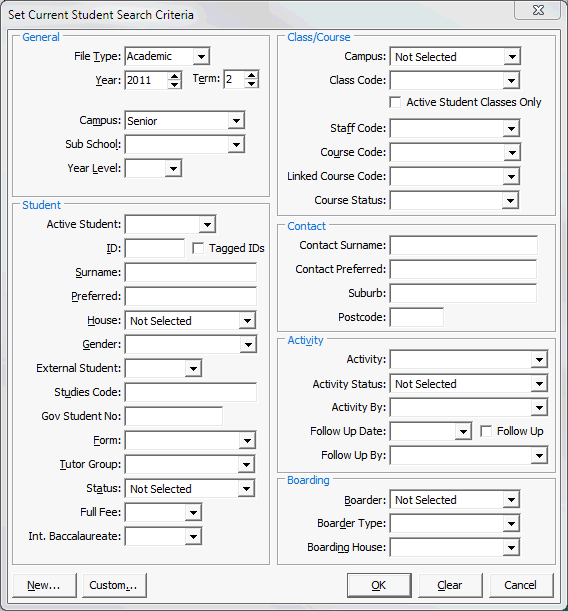This screenshot has width=568, height=611.
Task: Open the Custom... criteria button
Action: (114, 585)
